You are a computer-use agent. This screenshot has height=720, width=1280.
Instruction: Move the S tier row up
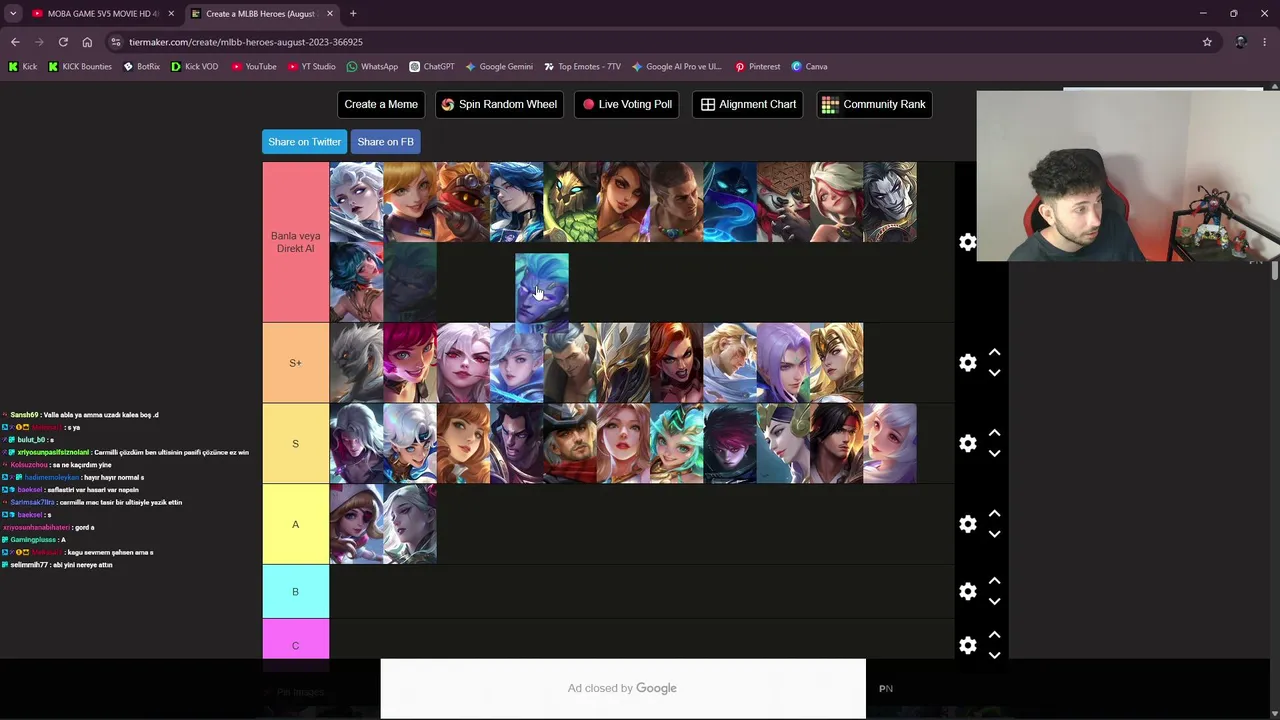point(994,433)
